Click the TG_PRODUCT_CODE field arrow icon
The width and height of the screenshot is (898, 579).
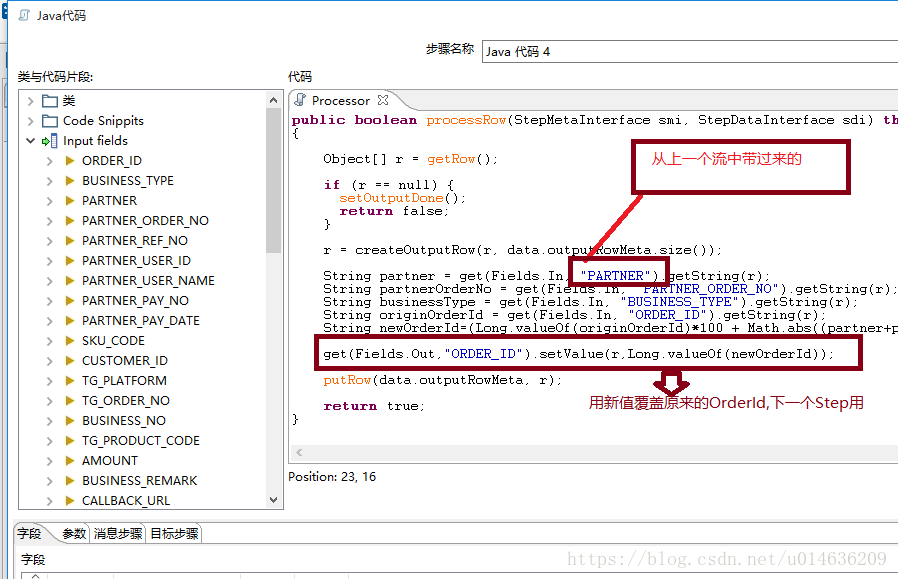pos(70,441)
